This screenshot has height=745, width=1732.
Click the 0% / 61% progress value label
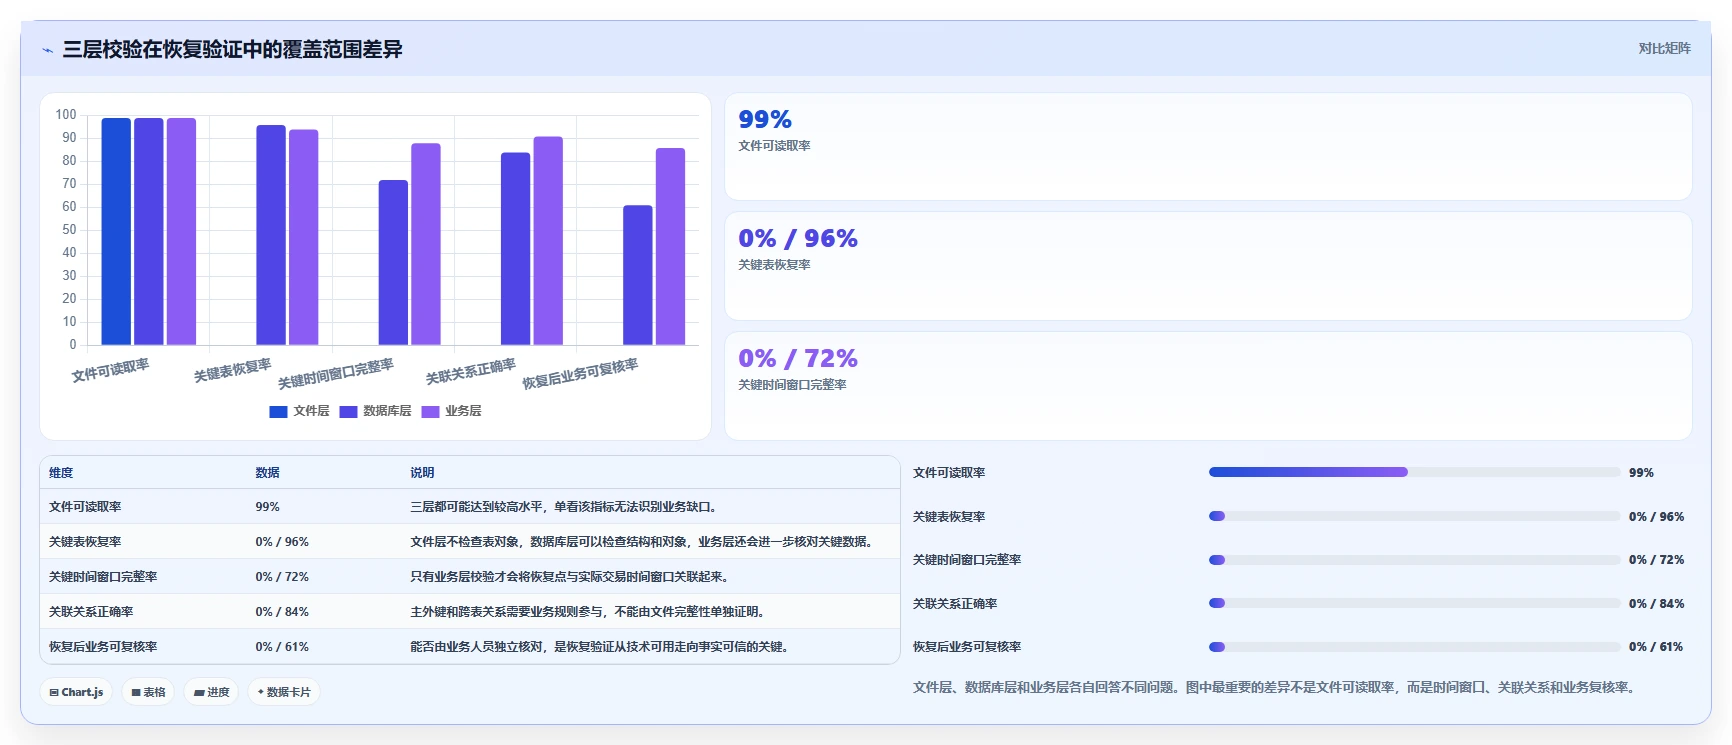coord(1656,647)
